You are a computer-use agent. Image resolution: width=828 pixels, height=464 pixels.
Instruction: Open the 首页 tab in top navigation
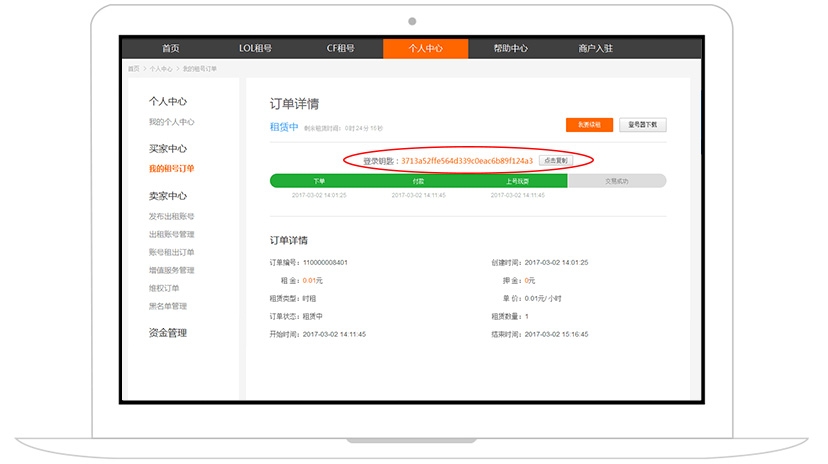[x=170, y=48]
